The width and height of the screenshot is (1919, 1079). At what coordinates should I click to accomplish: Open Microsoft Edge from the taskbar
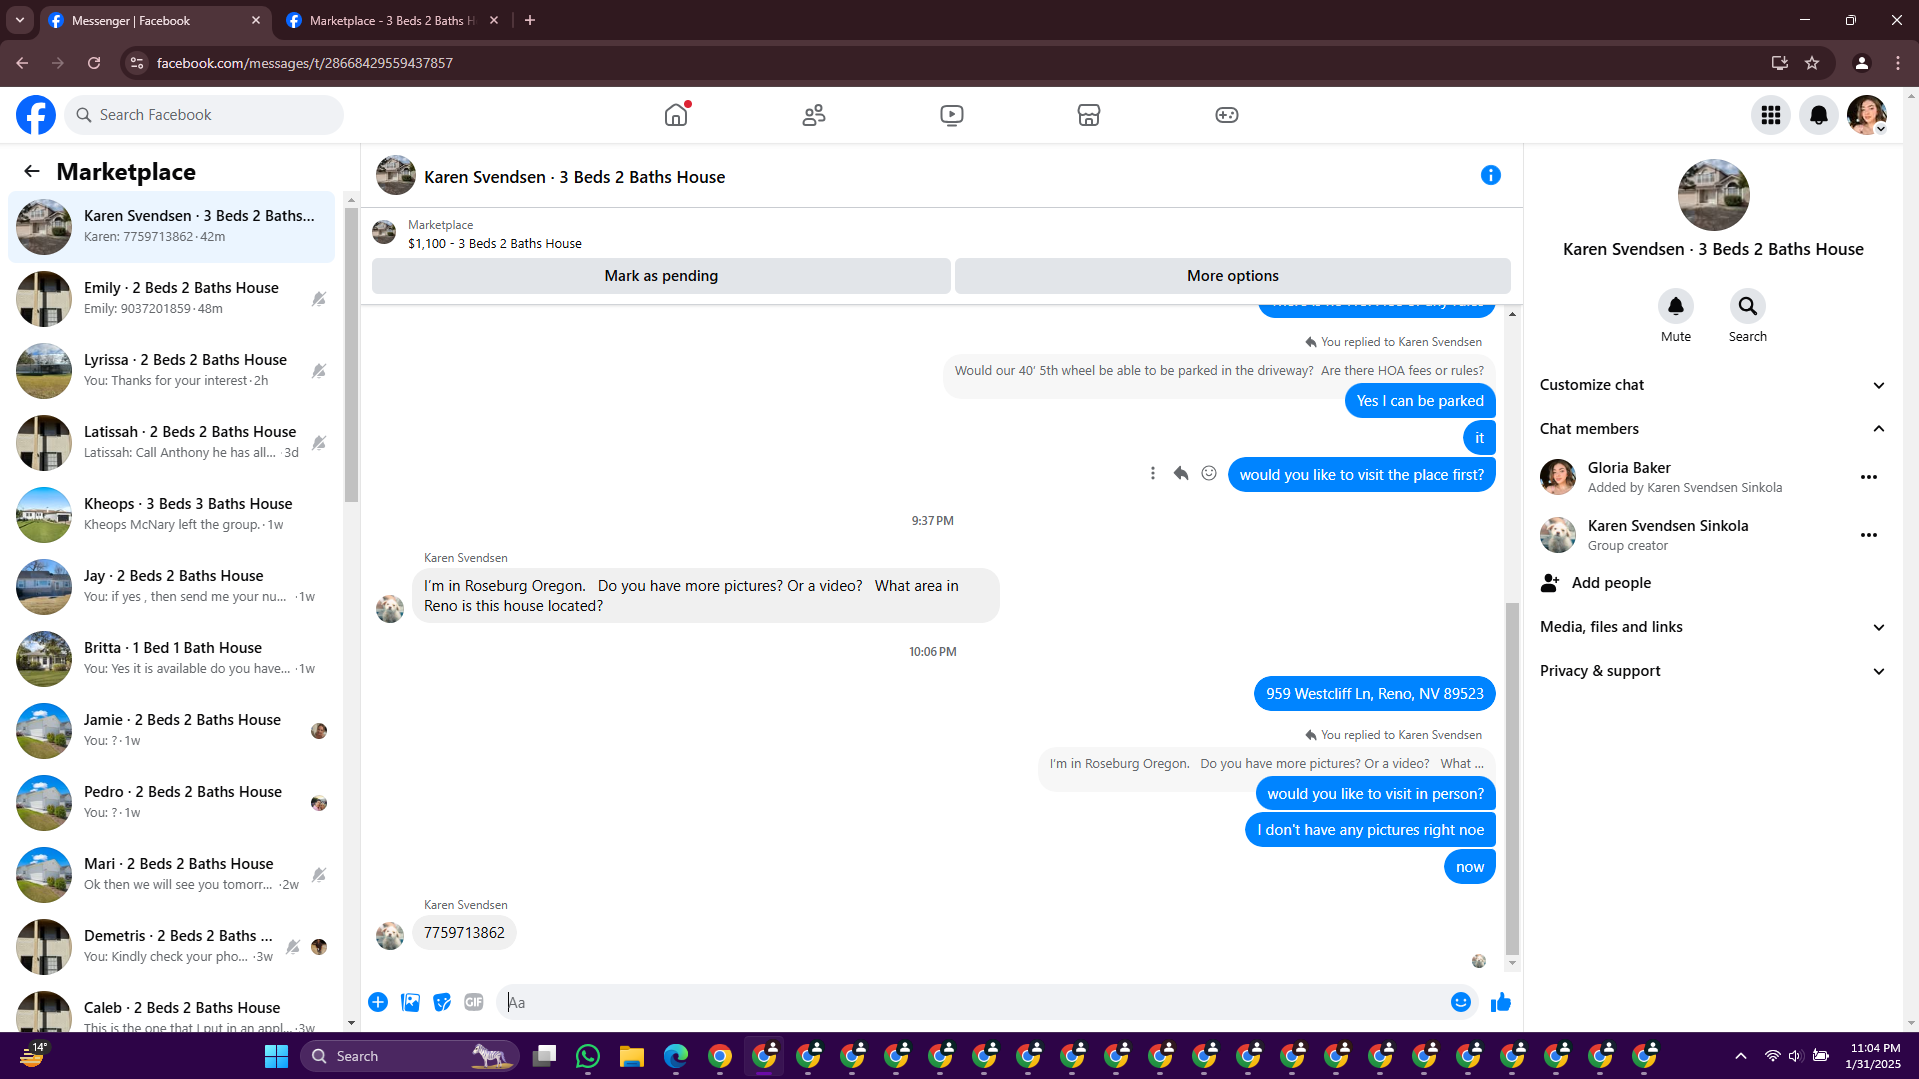tap(676, 1056)
